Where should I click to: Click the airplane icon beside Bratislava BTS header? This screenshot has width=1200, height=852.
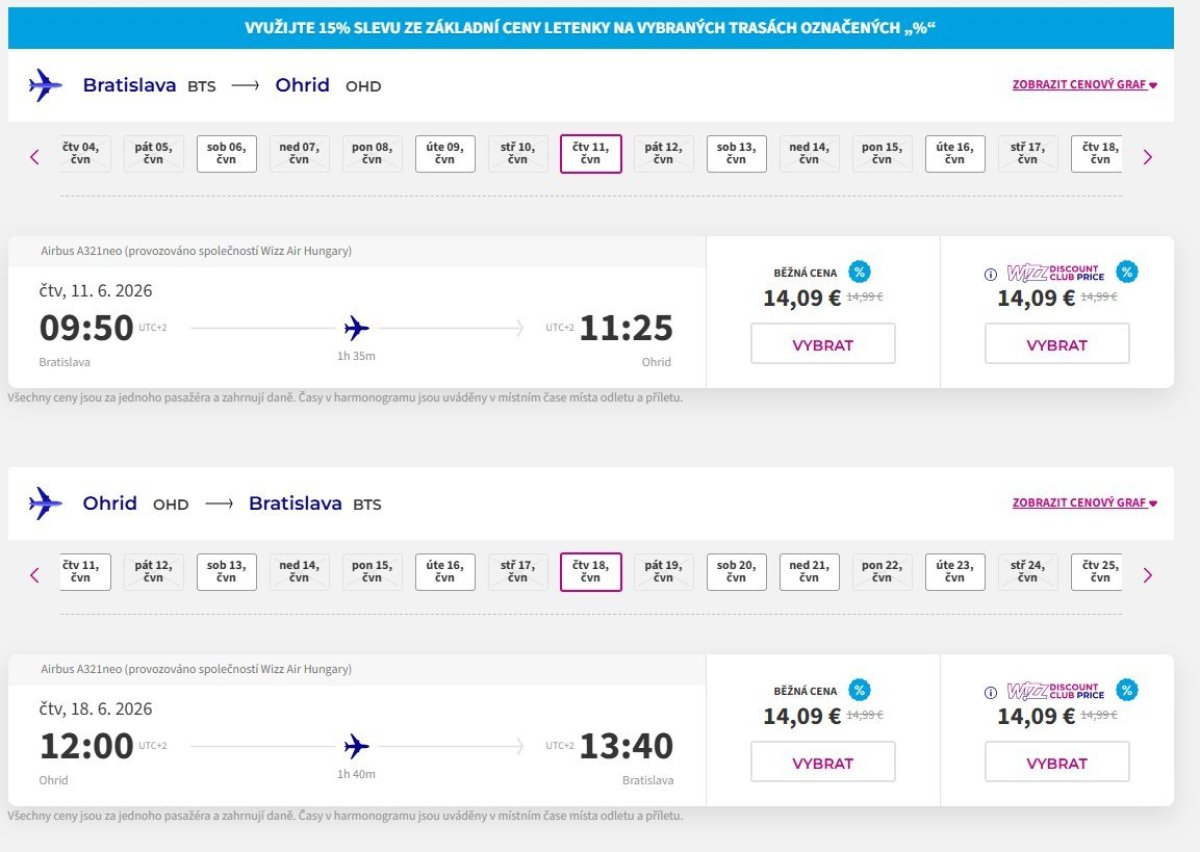tap(45, 85)
